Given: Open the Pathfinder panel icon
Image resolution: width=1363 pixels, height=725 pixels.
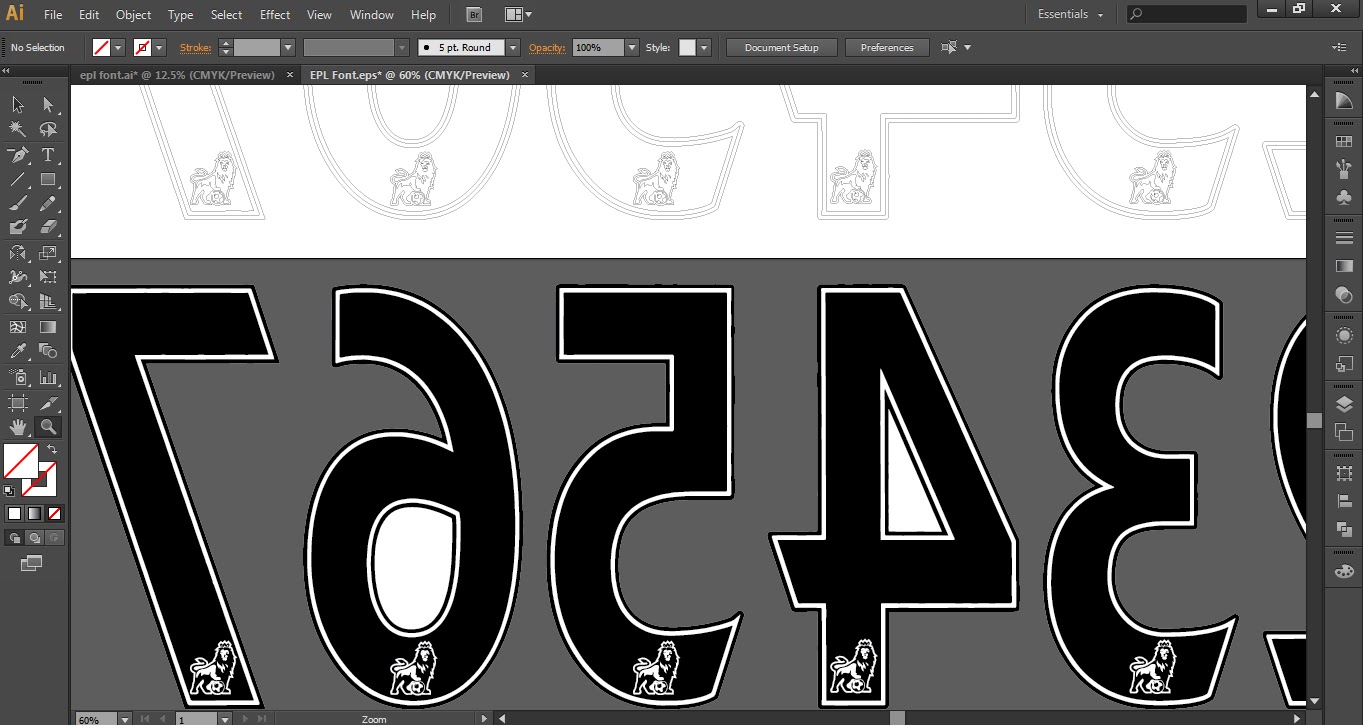Looking at the screenshot, I should pyautogui.click(x=1344, y=529).
